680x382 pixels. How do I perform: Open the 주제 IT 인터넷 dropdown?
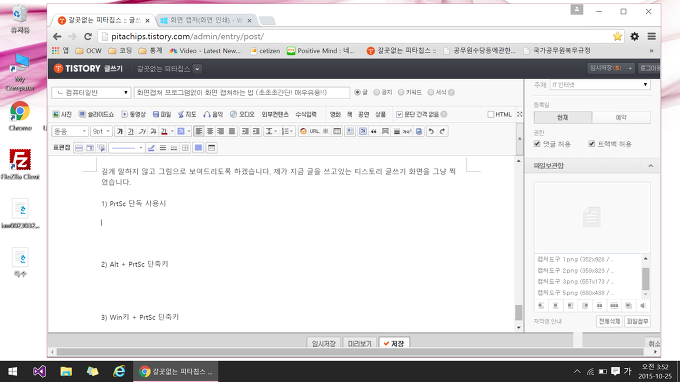(600, 85)
